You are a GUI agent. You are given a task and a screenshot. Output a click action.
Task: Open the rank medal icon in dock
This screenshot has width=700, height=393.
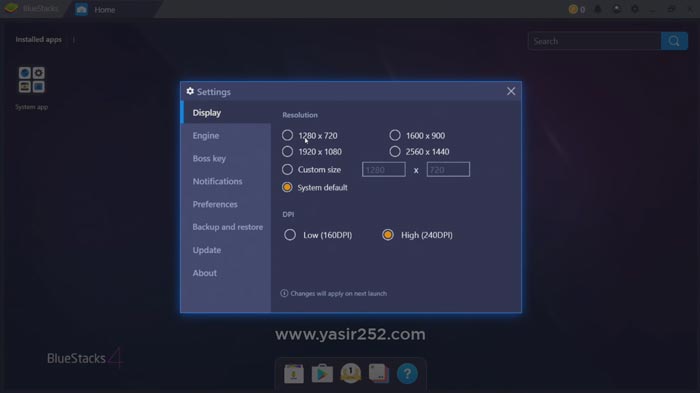350,373
